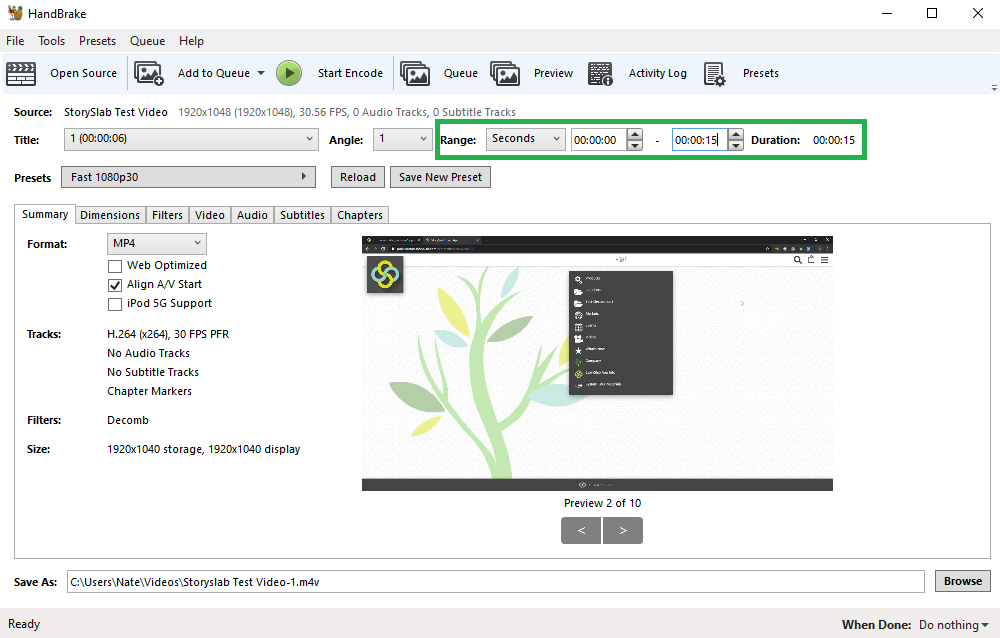
Task: Decrease the range start time
Action: tap(635, 145)
